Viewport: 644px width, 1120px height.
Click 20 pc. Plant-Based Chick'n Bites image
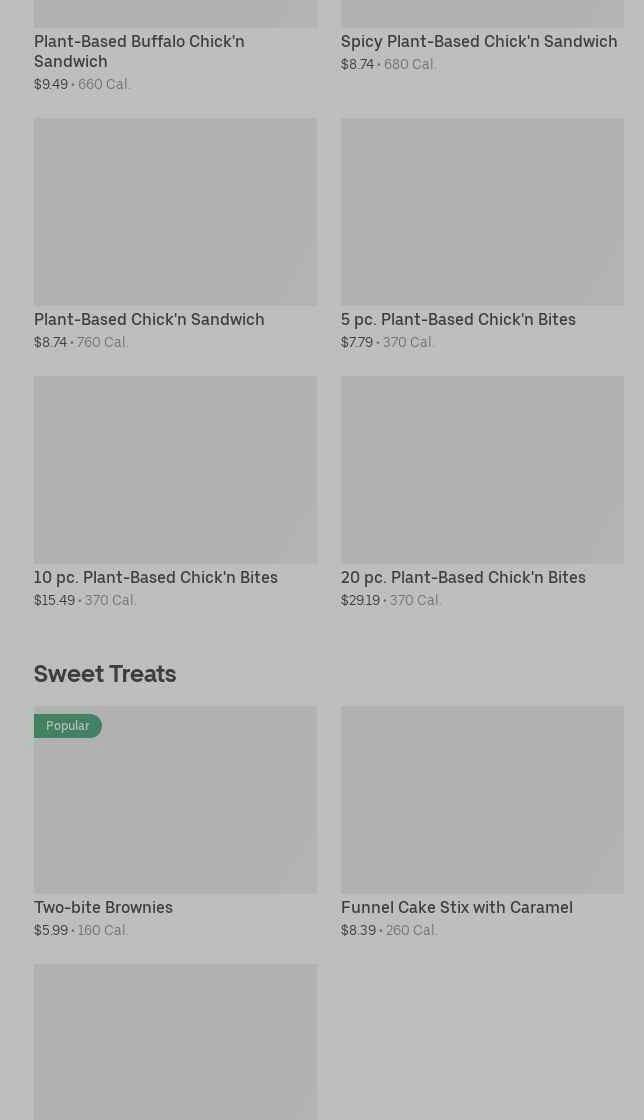pos(482,469)
